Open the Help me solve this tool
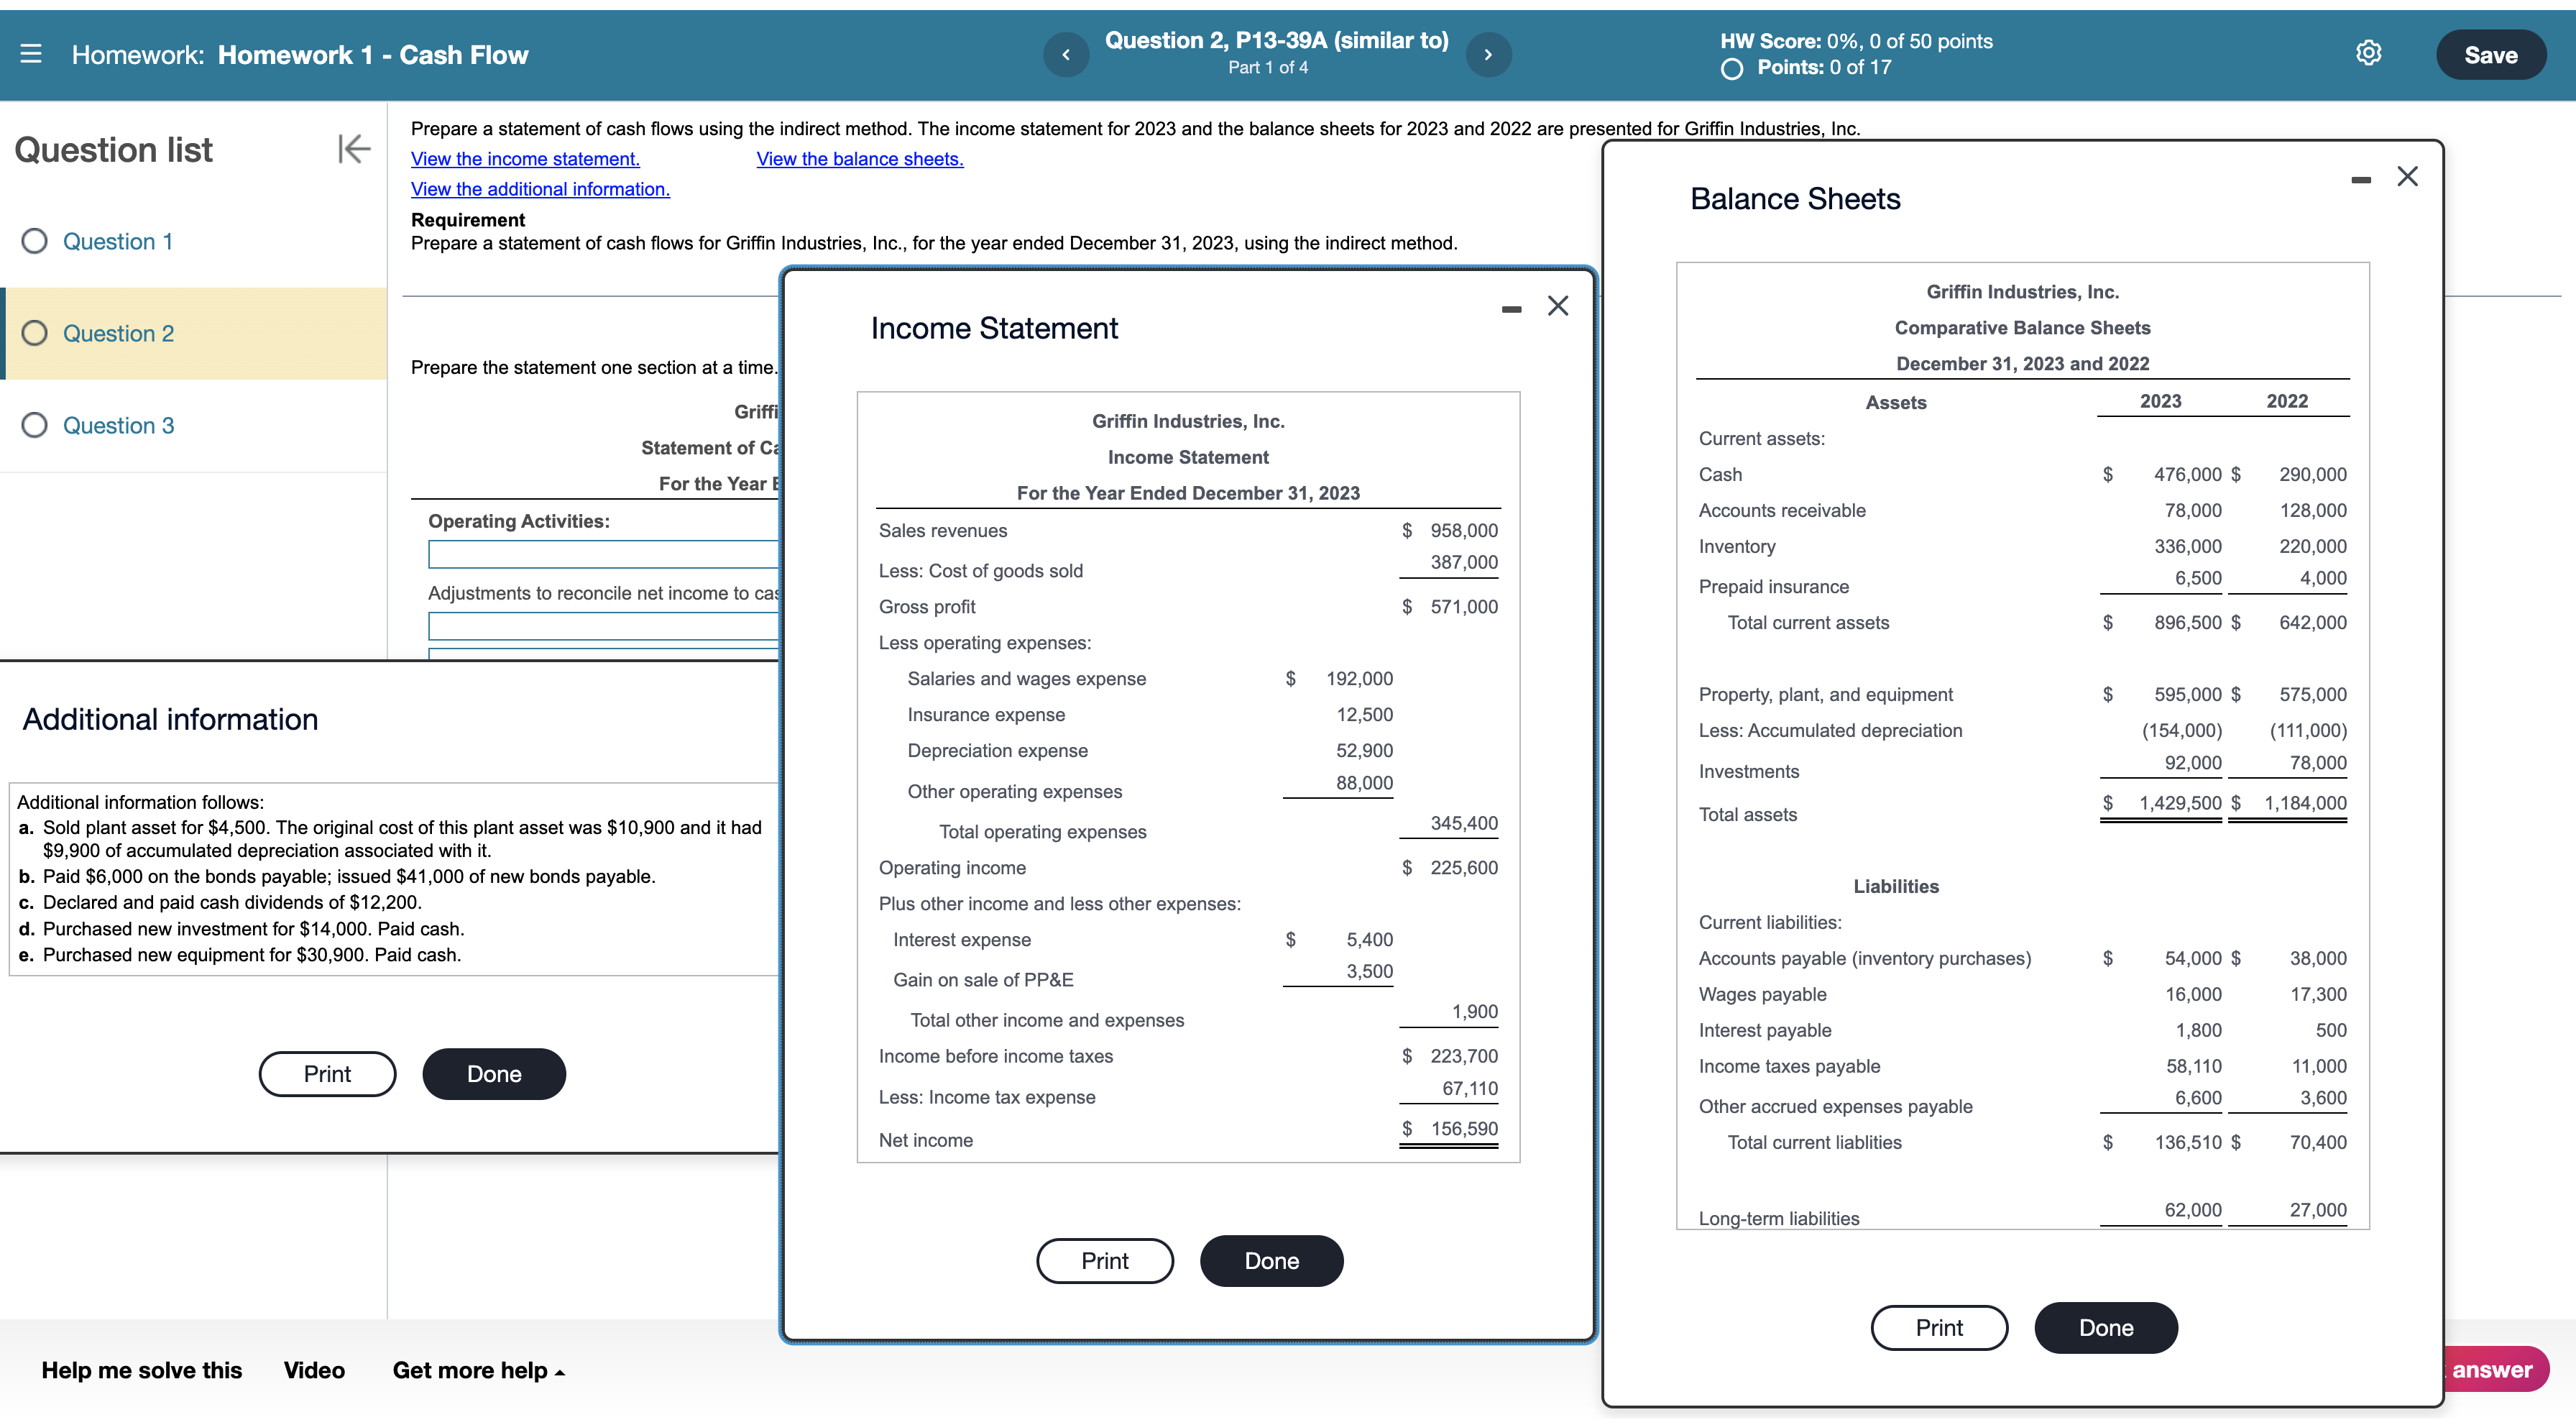The height and width of the screenshot is (1425, 2576). (x=140, y=1370)
